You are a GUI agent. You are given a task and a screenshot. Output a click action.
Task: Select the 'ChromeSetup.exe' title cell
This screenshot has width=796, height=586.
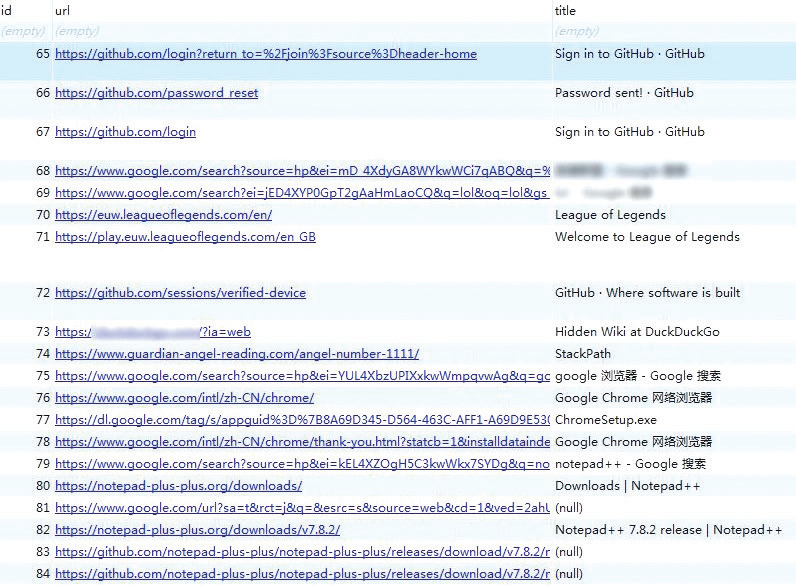[x=606, y=420]
